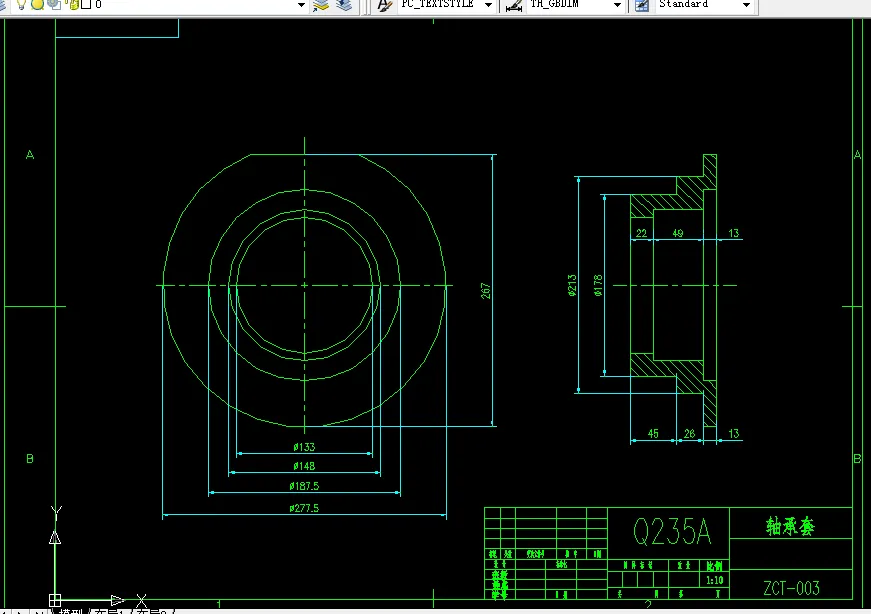
Task: Select the ø178 dimension in section view
Action: pyautogui.click(x=598, y=285)
